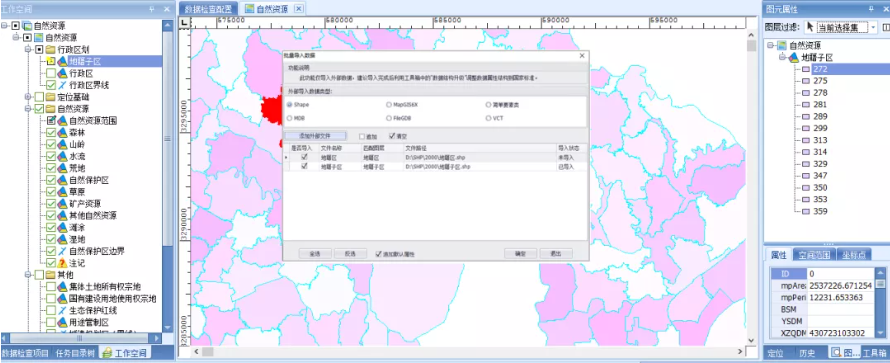Click the 森林 layer icon
This screenshot has width=890, height=363.
[62, 133]
